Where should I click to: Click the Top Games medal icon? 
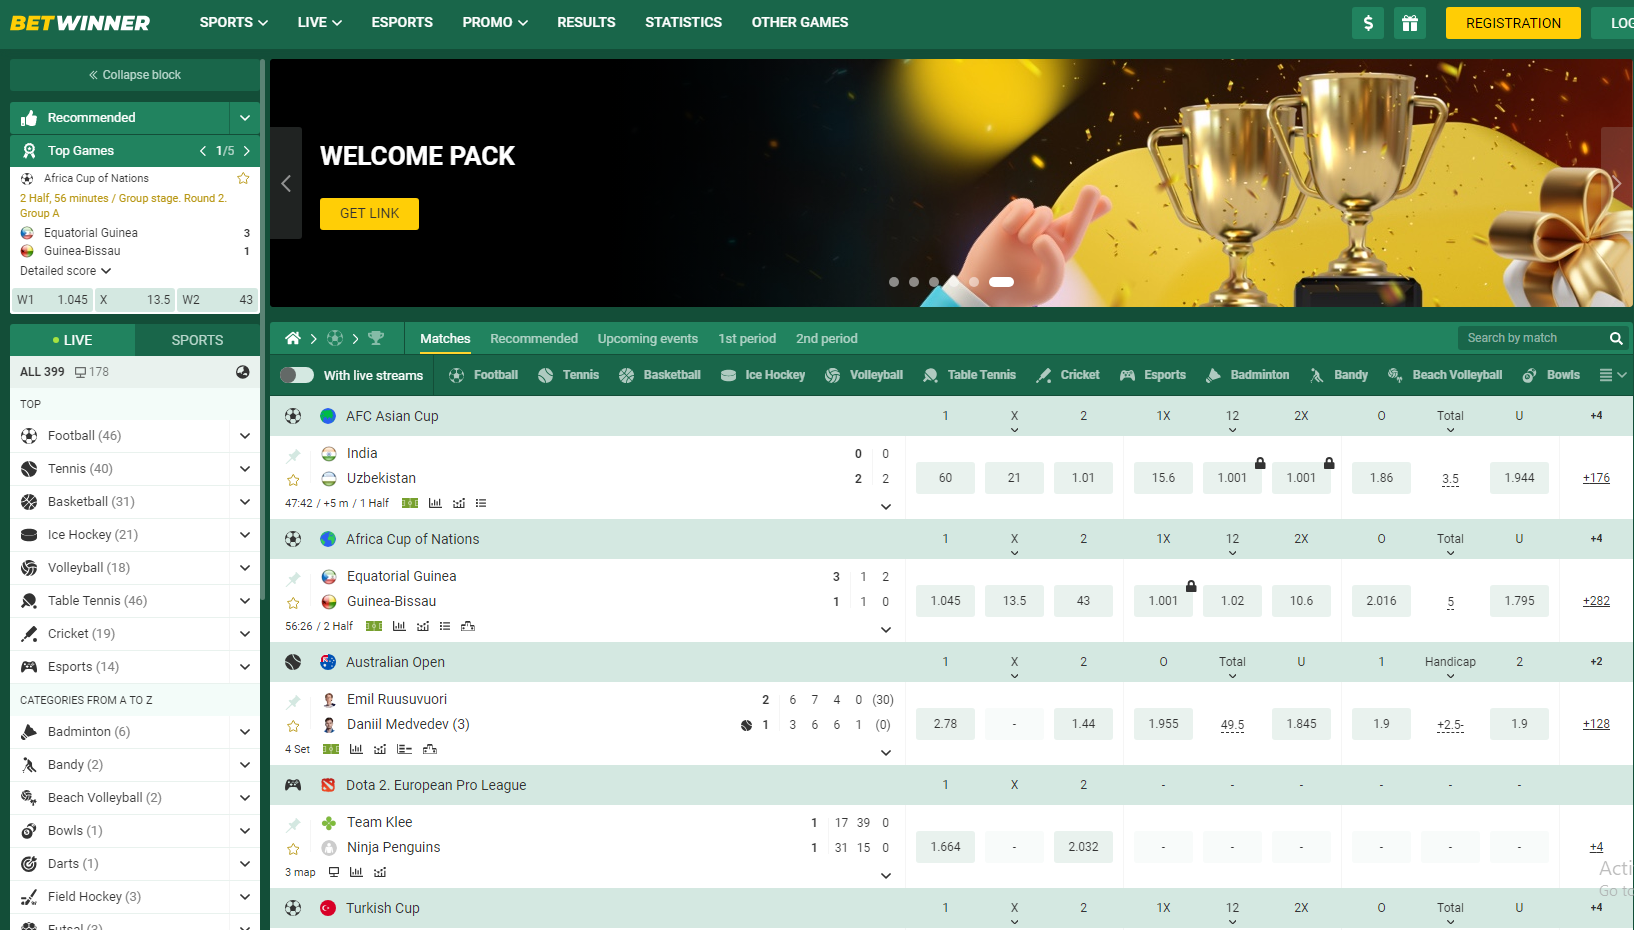(29, 151)
